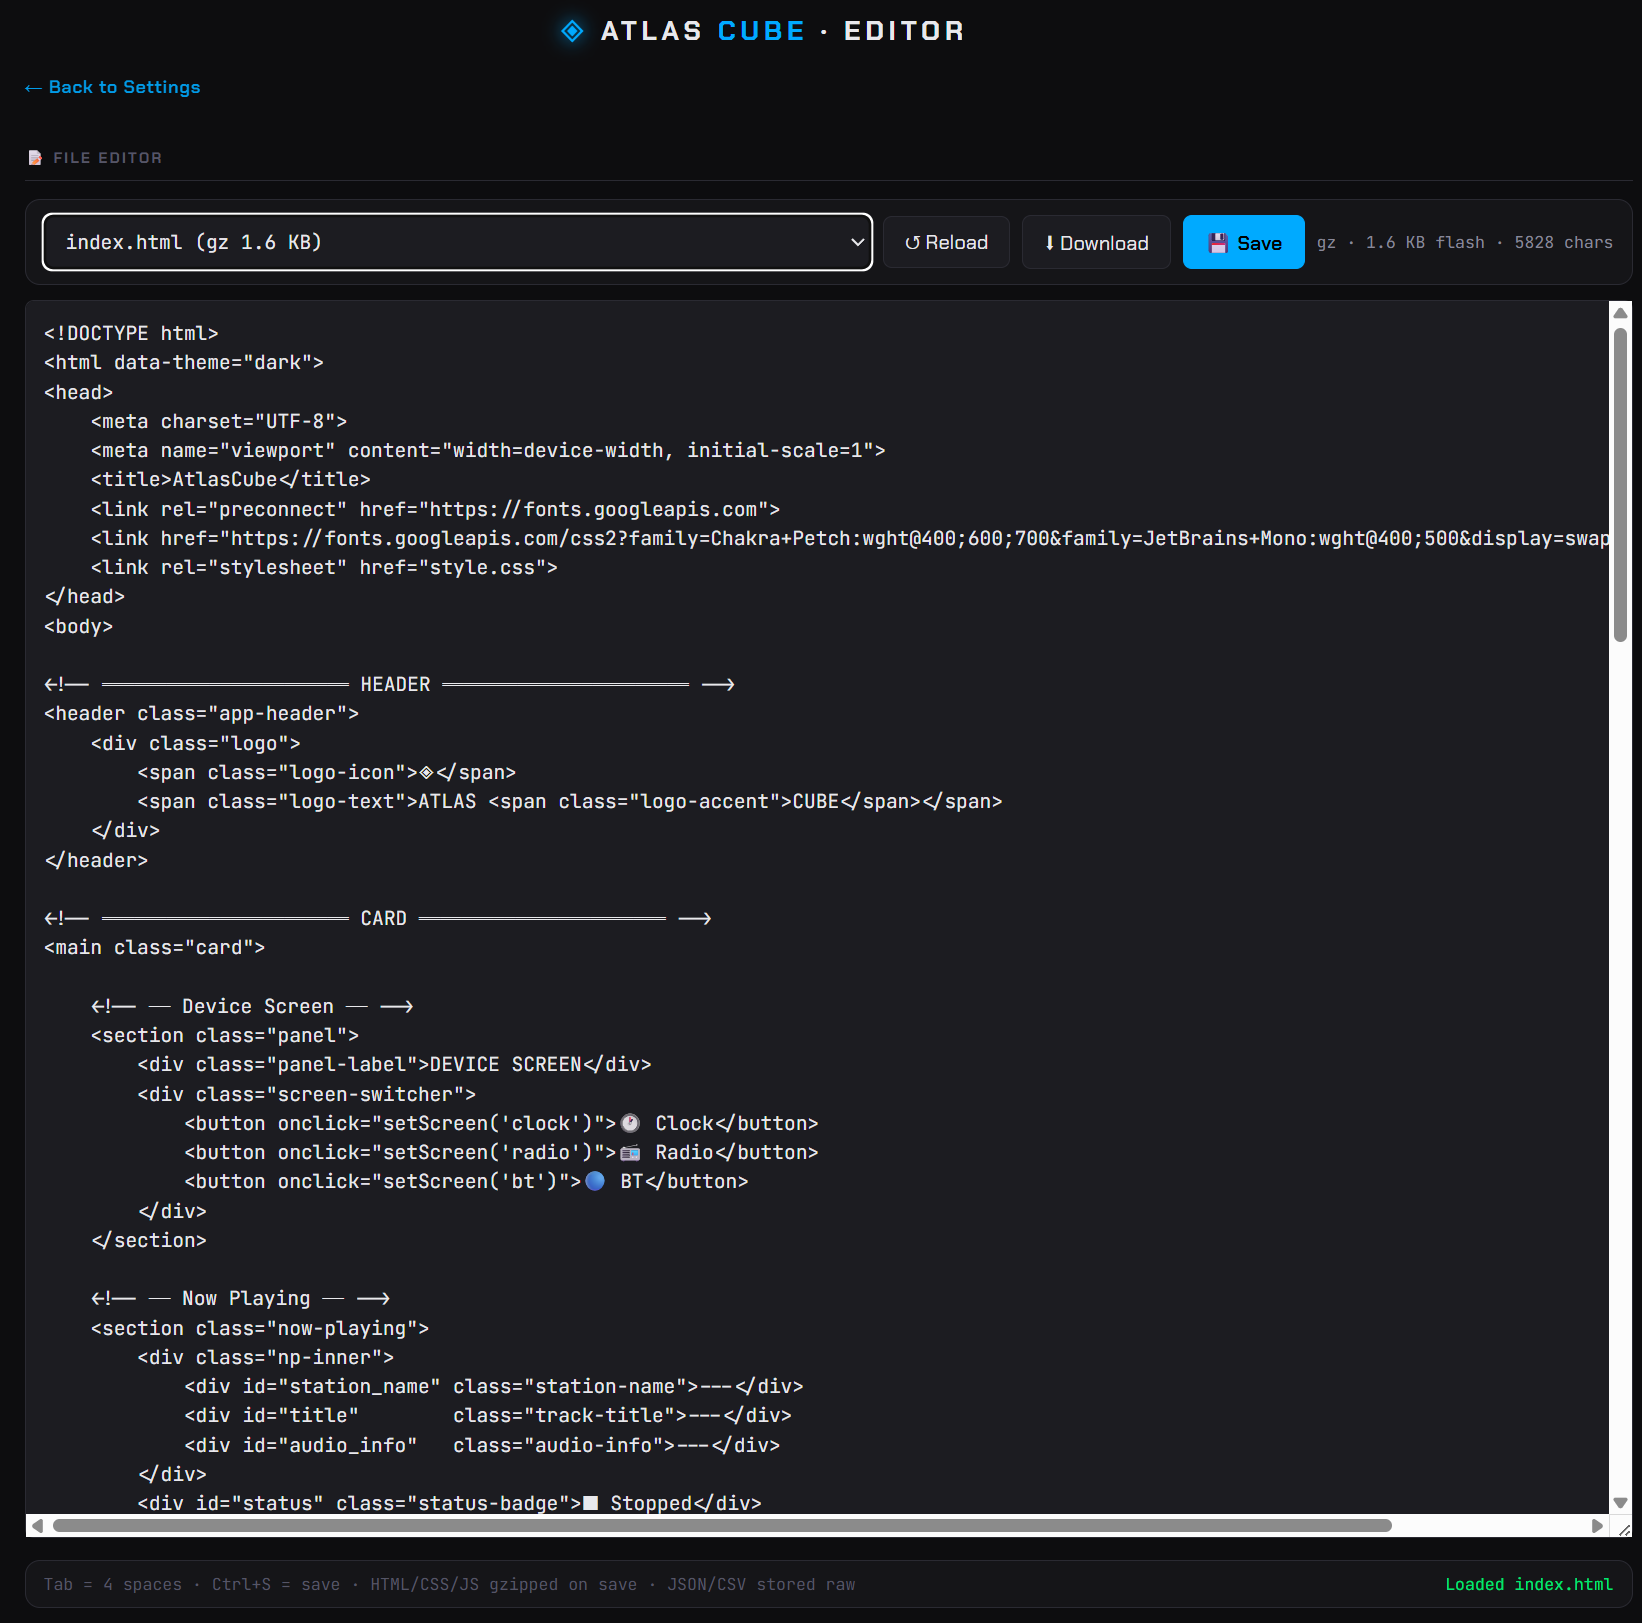Click the logo-icon span diamond line
Viewport: 1642px width, 1623px height.
(327, 773)
